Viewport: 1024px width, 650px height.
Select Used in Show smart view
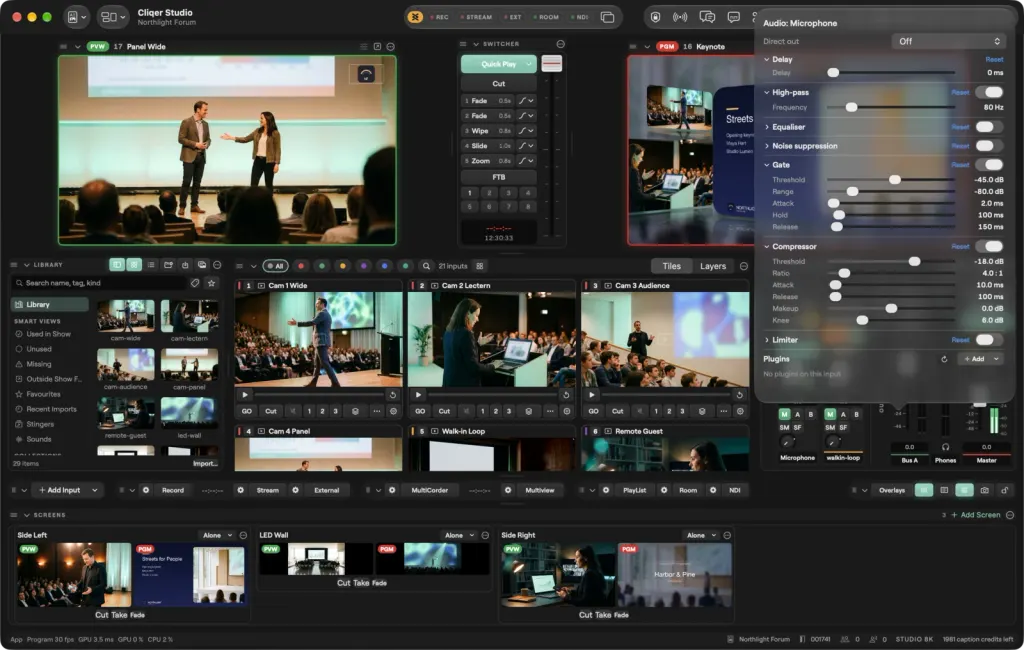pos(48,334)
